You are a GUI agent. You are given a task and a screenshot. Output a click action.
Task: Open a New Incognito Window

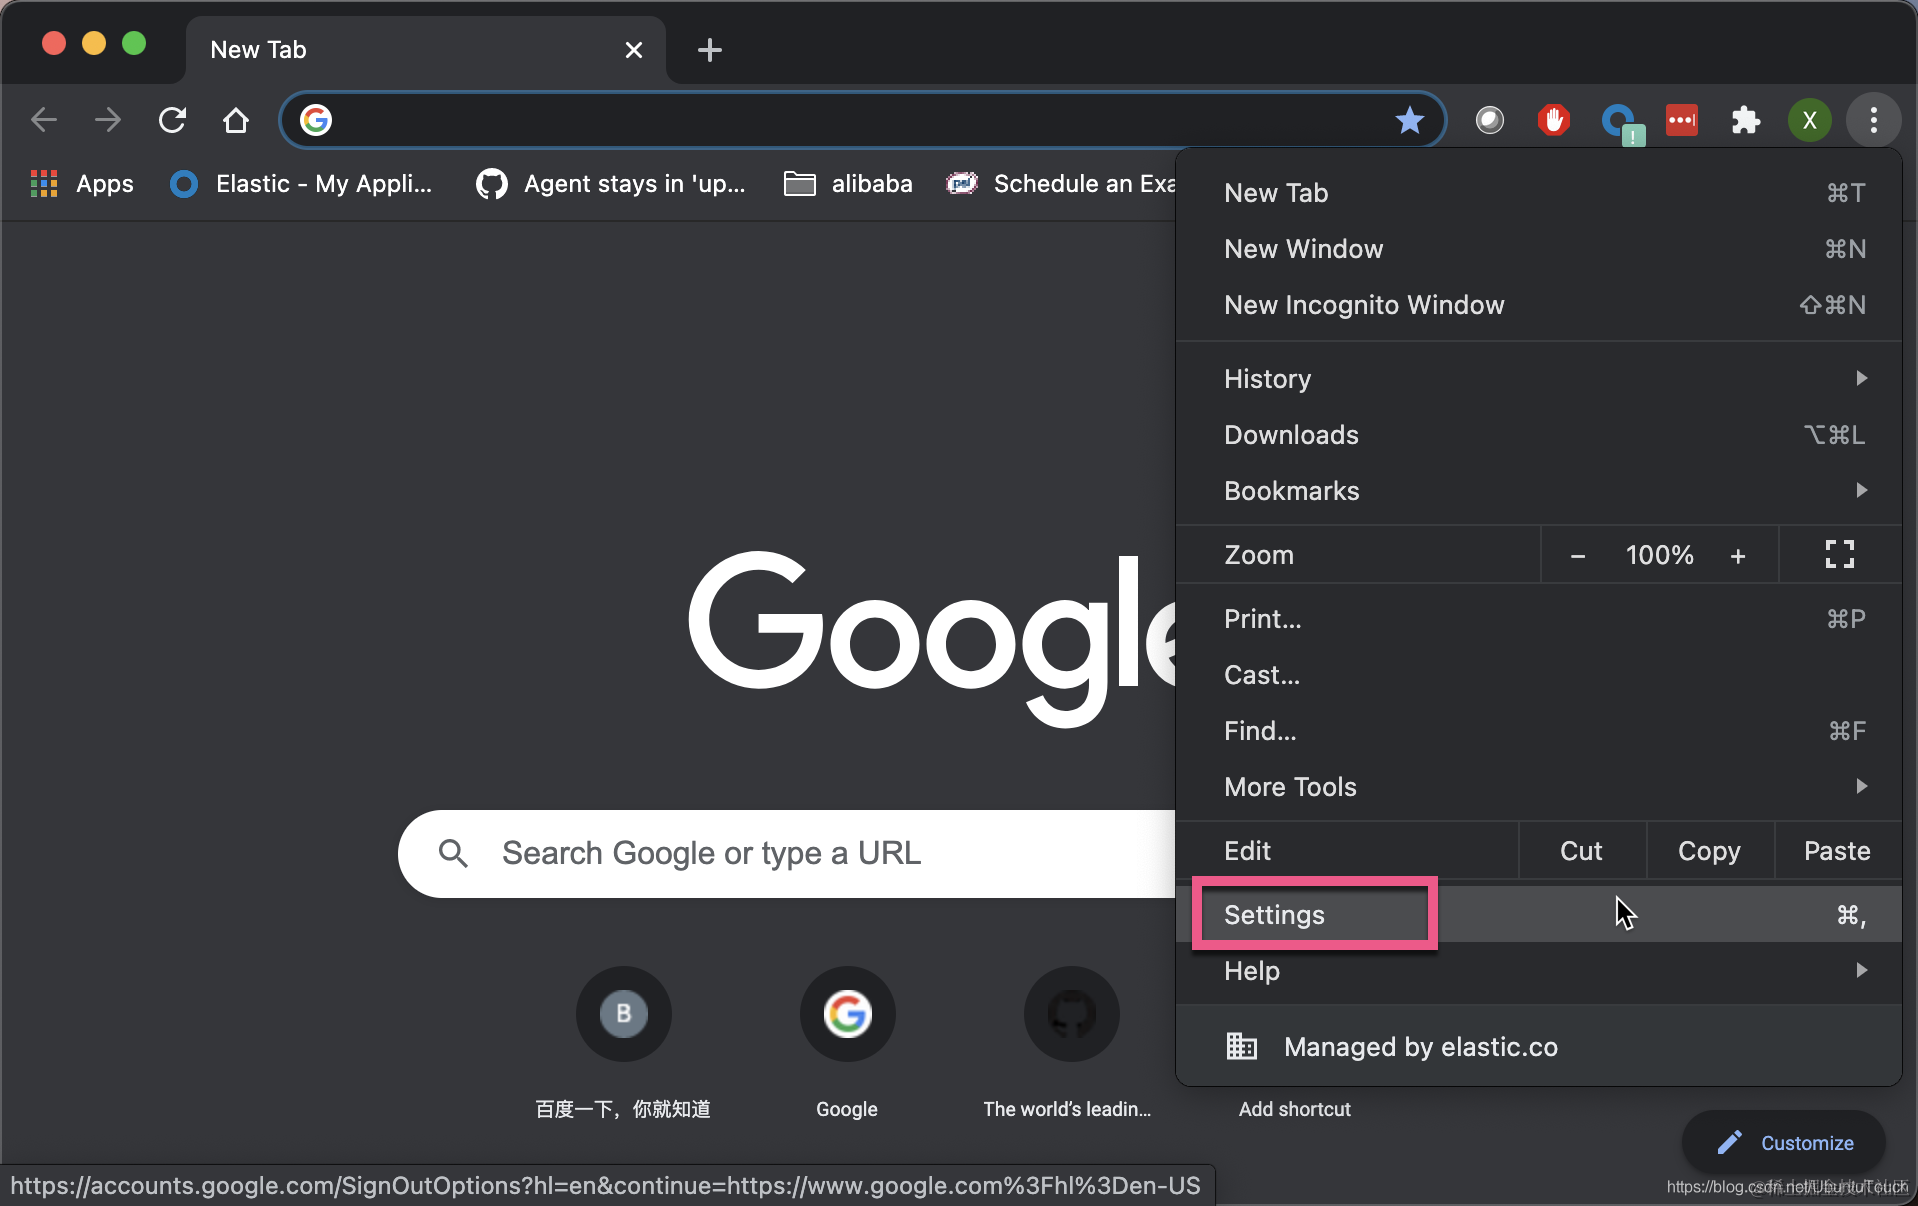[x=1538, y=305]
